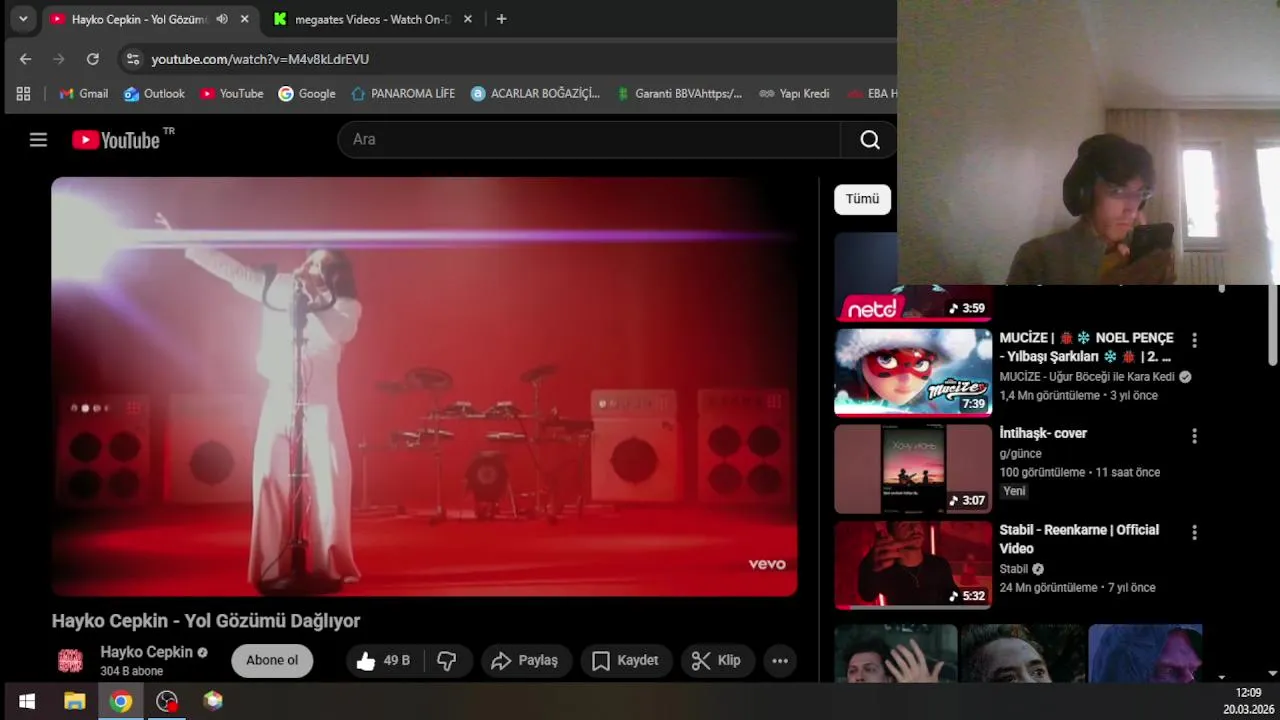The height and width of the screenshot is (720, 1280).
Task: Open the three-dot more actions menu
Action: click(780, 660)
